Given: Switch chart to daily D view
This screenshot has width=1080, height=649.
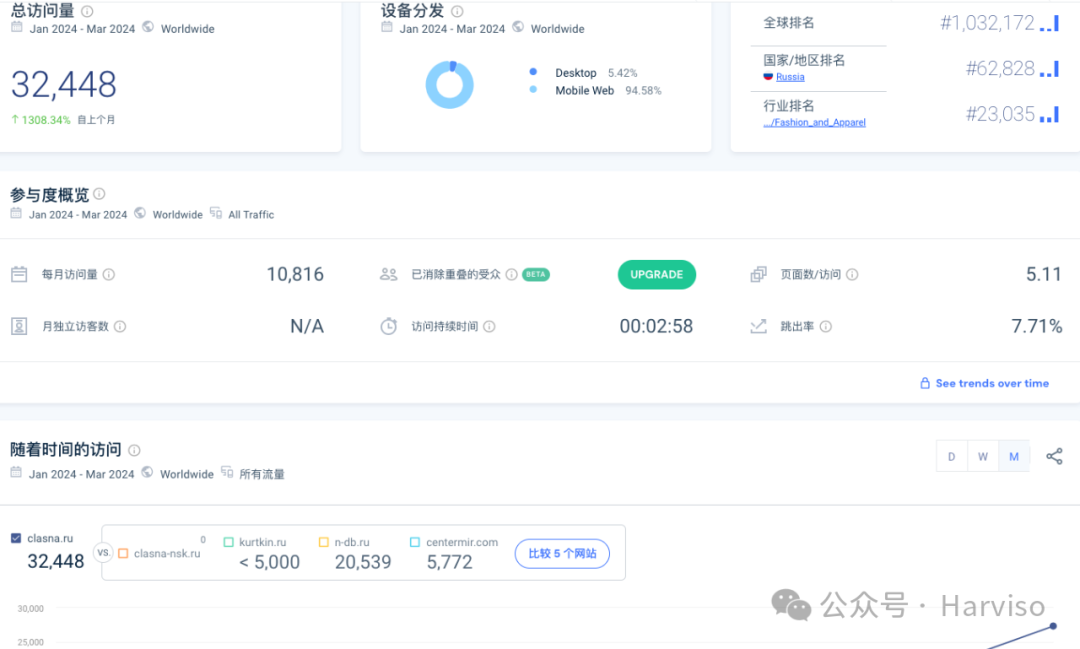Looking at the screenshot, I should coord(951,457).
